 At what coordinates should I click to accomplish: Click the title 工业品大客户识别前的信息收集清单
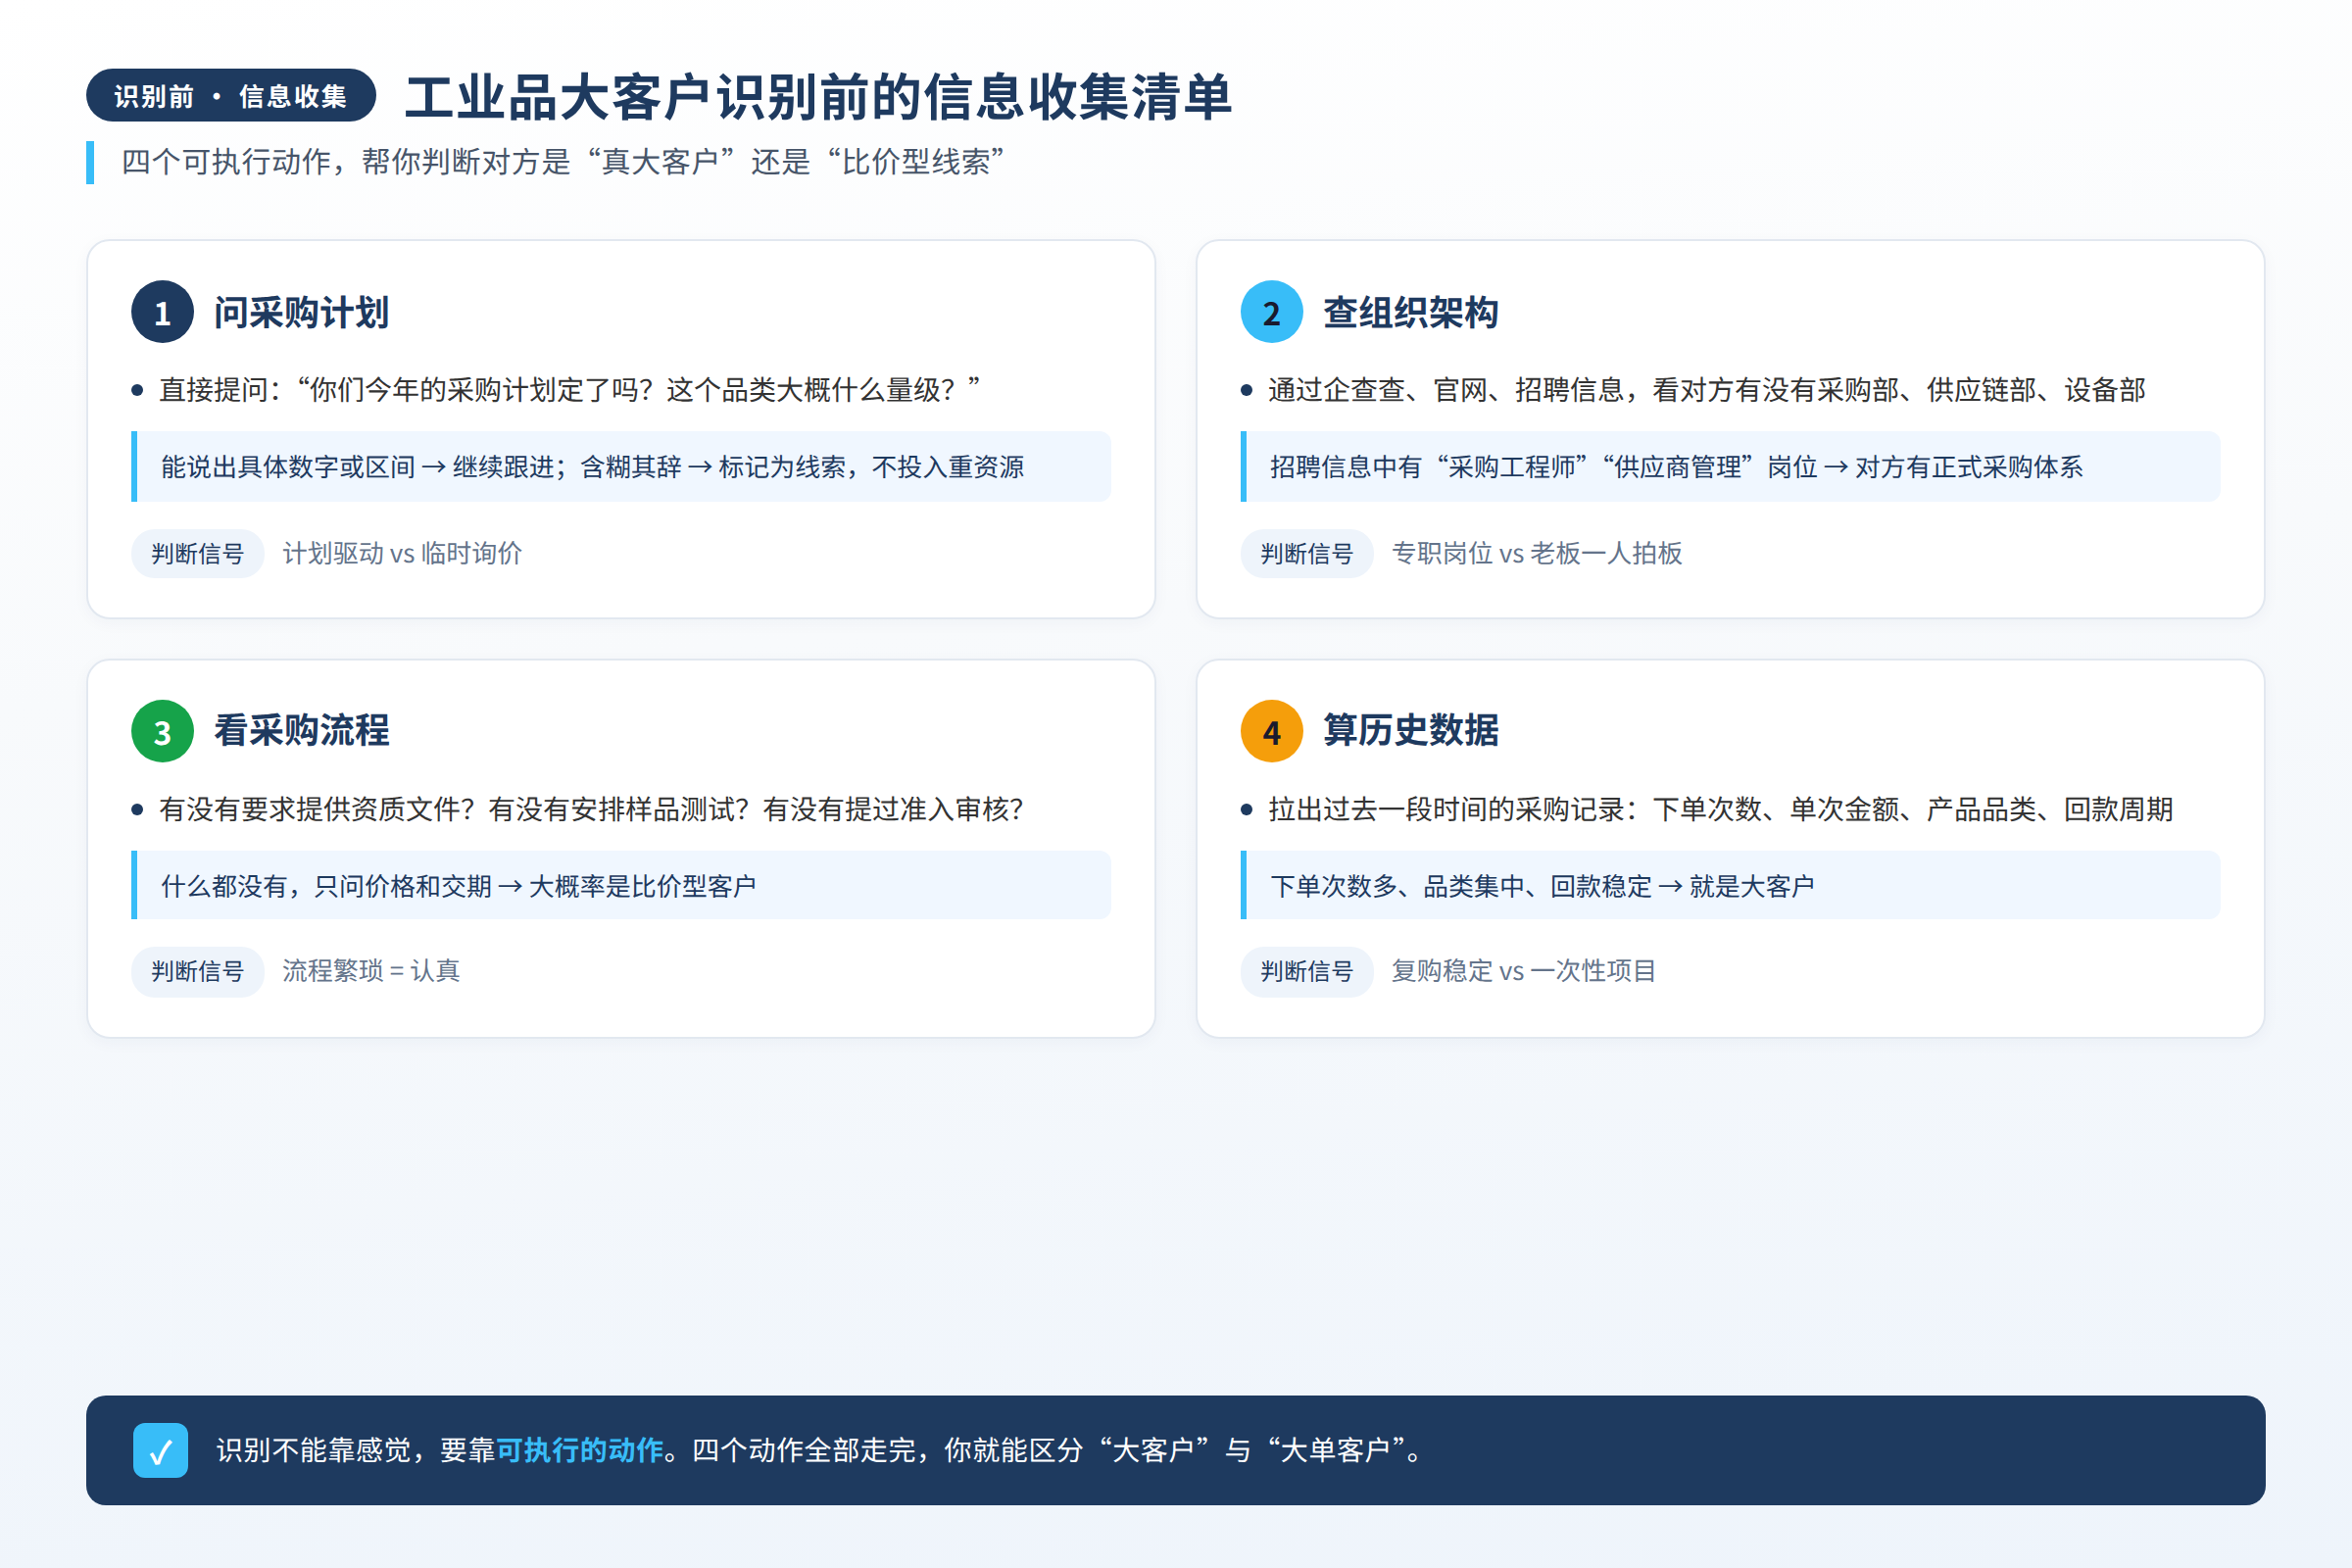818,97
